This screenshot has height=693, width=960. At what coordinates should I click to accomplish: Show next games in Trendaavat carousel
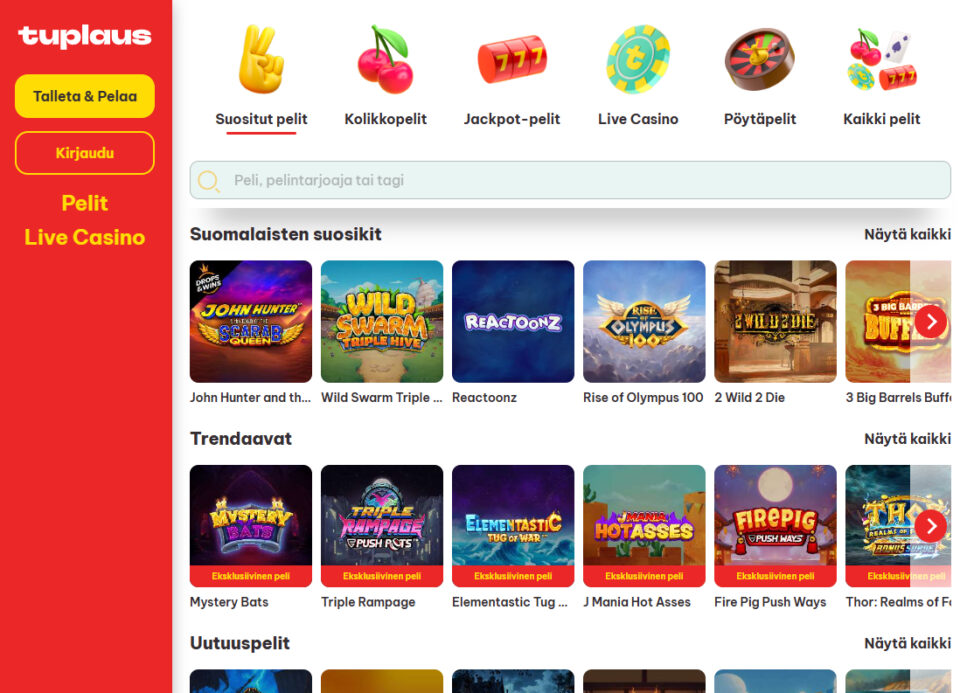[x=931, y=526]
